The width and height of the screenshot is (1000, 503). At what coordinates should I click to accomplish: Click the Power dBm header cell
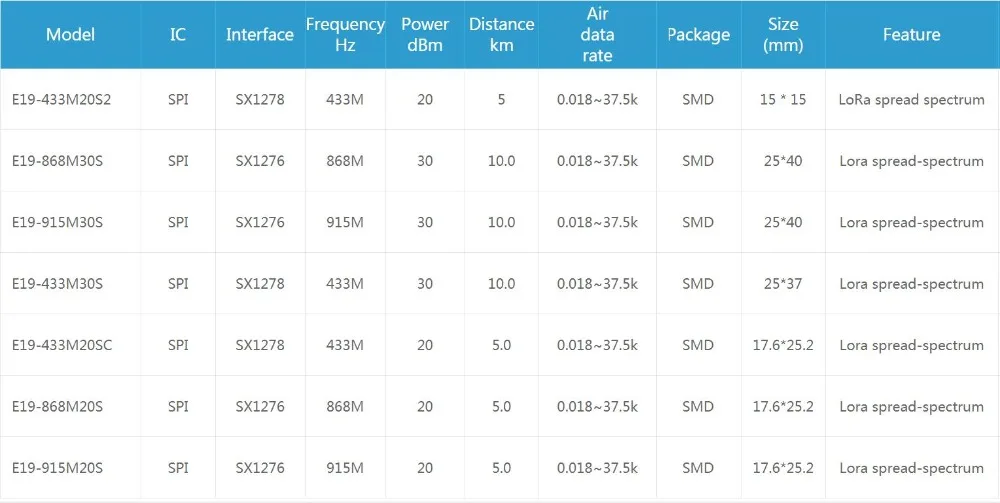(425, 34)
